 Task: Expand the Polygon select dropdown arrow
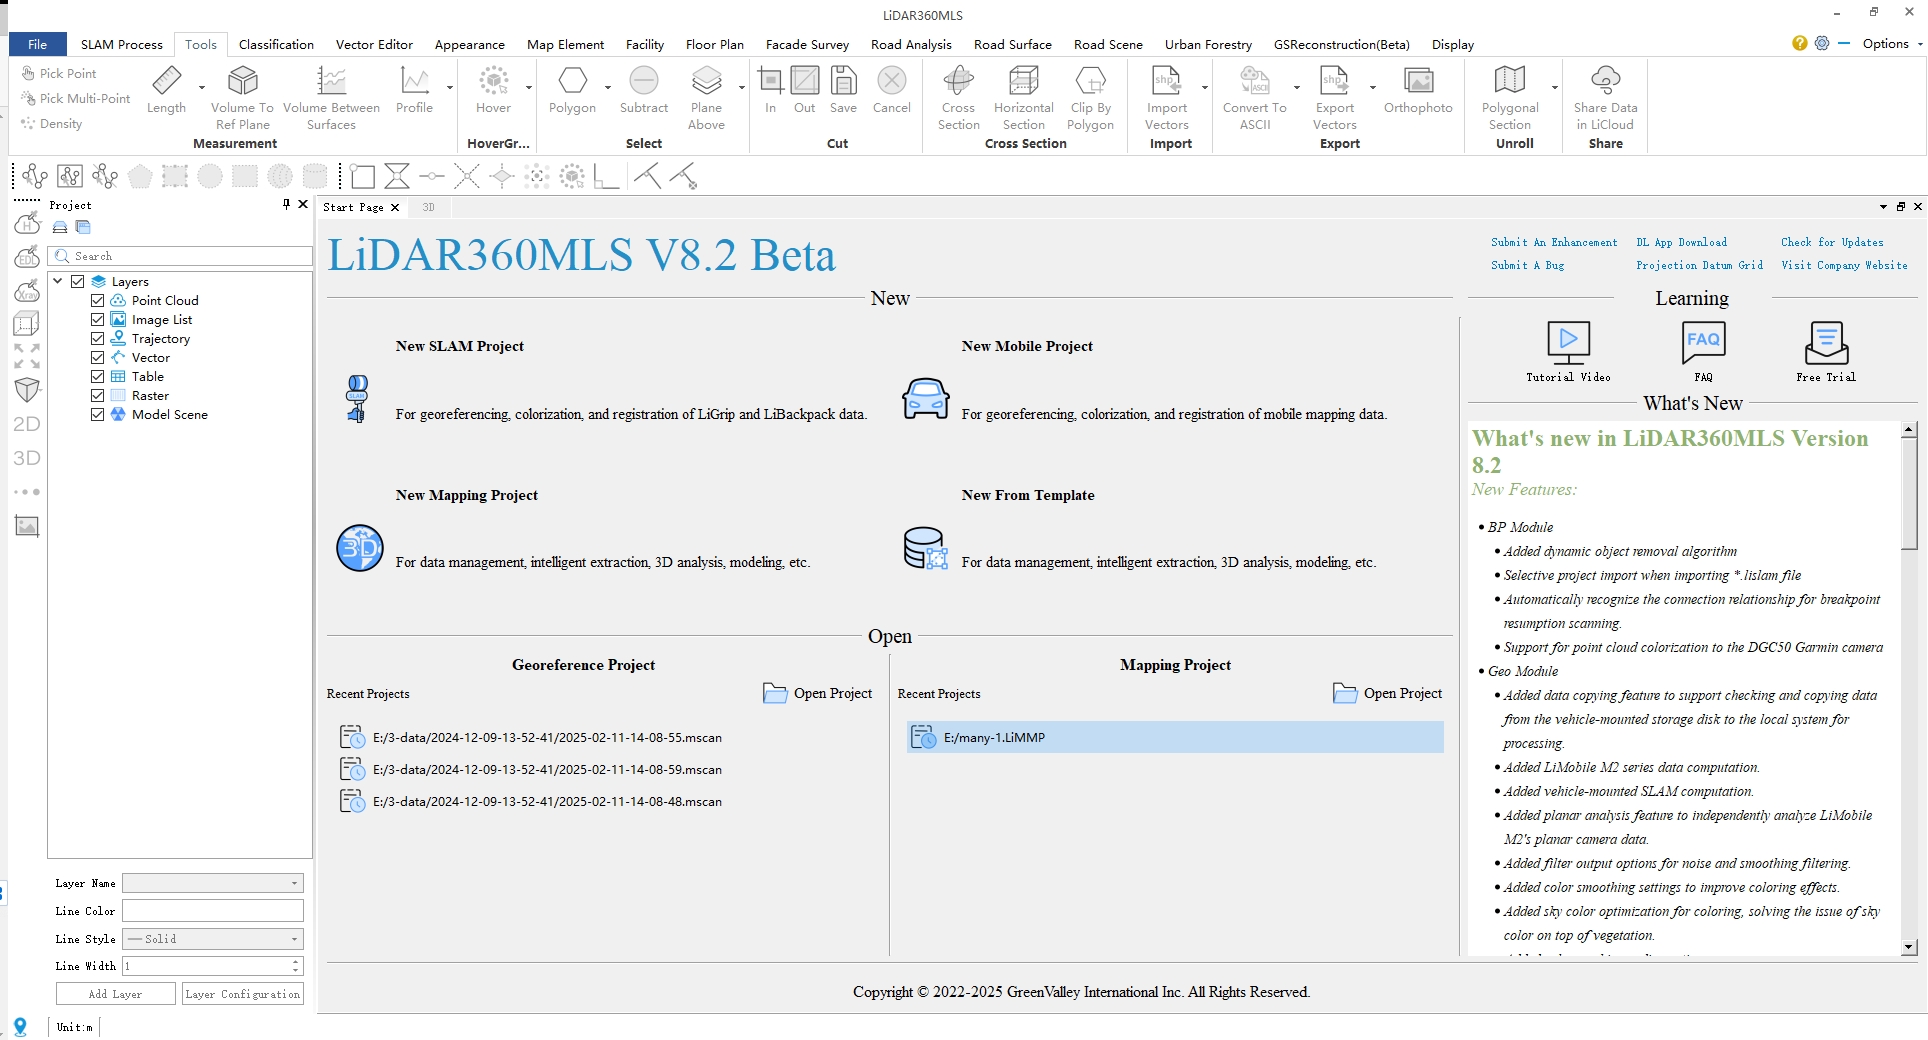point(607,88)
